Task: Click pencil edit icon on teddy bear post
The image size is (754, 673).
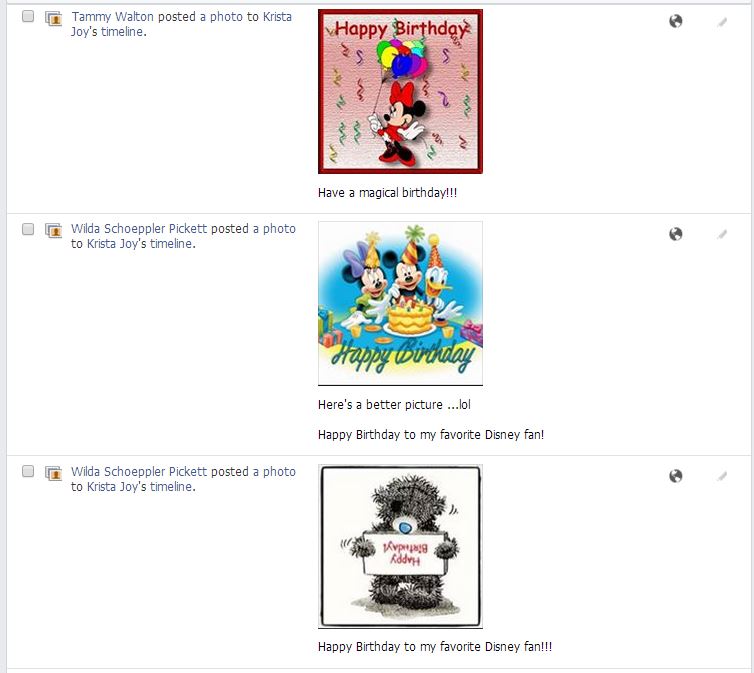Action: click(x=722, y=476)
